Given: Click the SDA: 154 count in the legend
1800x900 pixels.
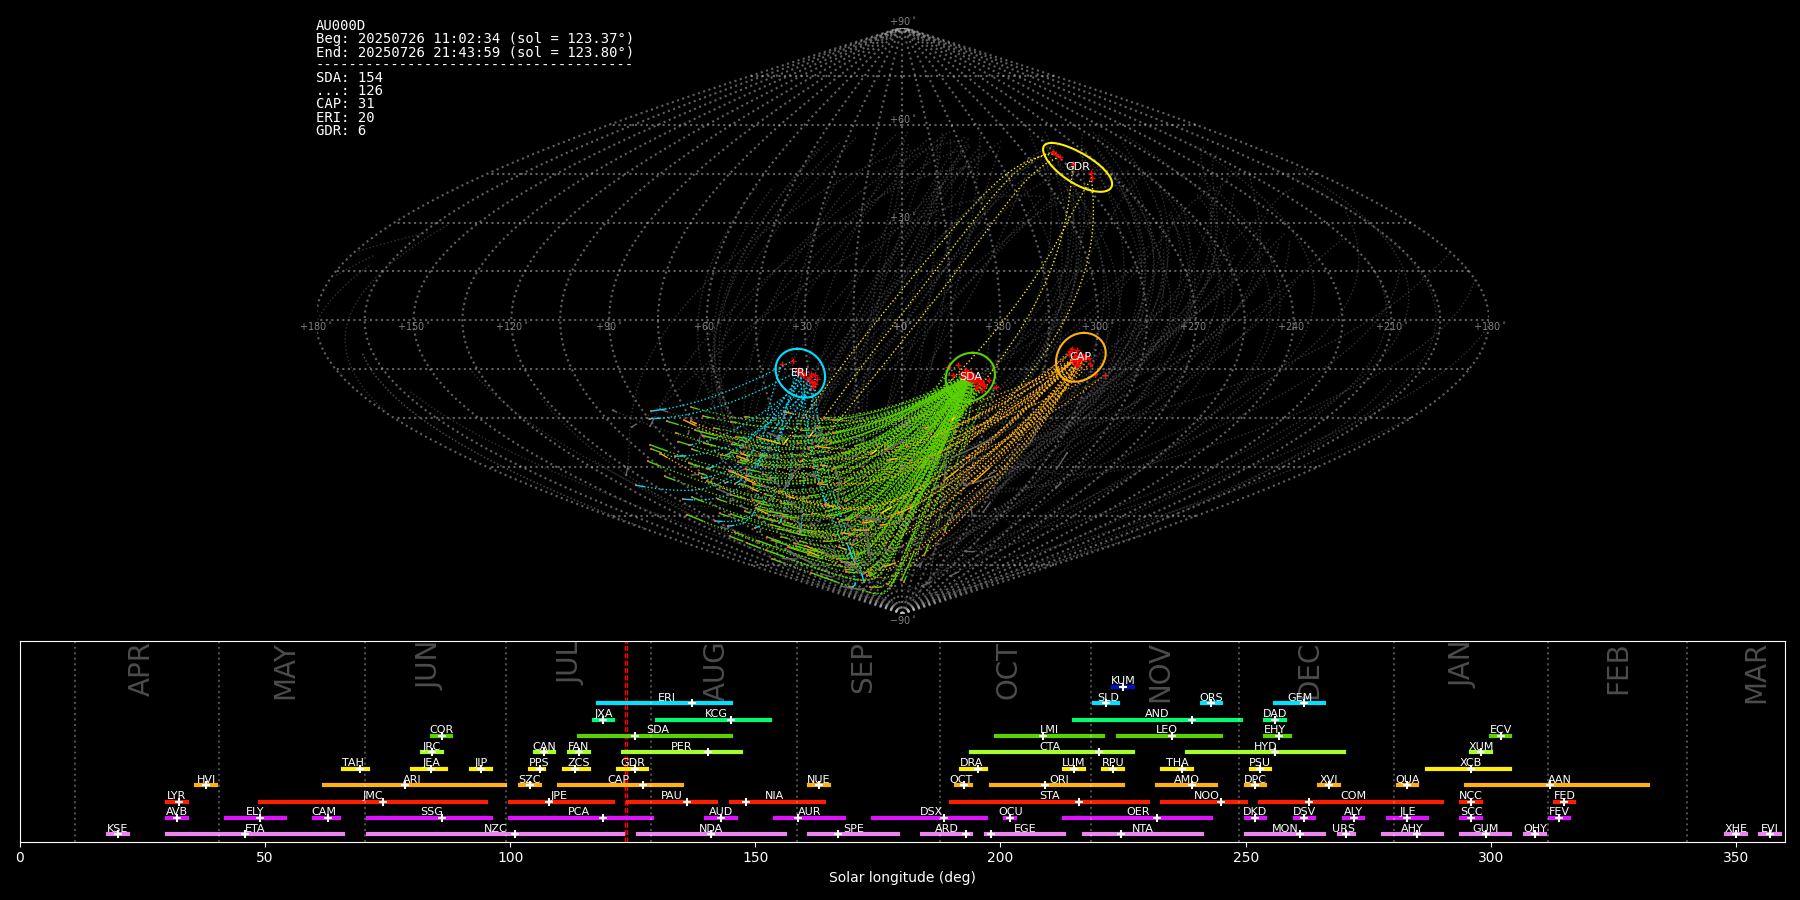Looking at the screenshot, I should [x=349, y=78].
